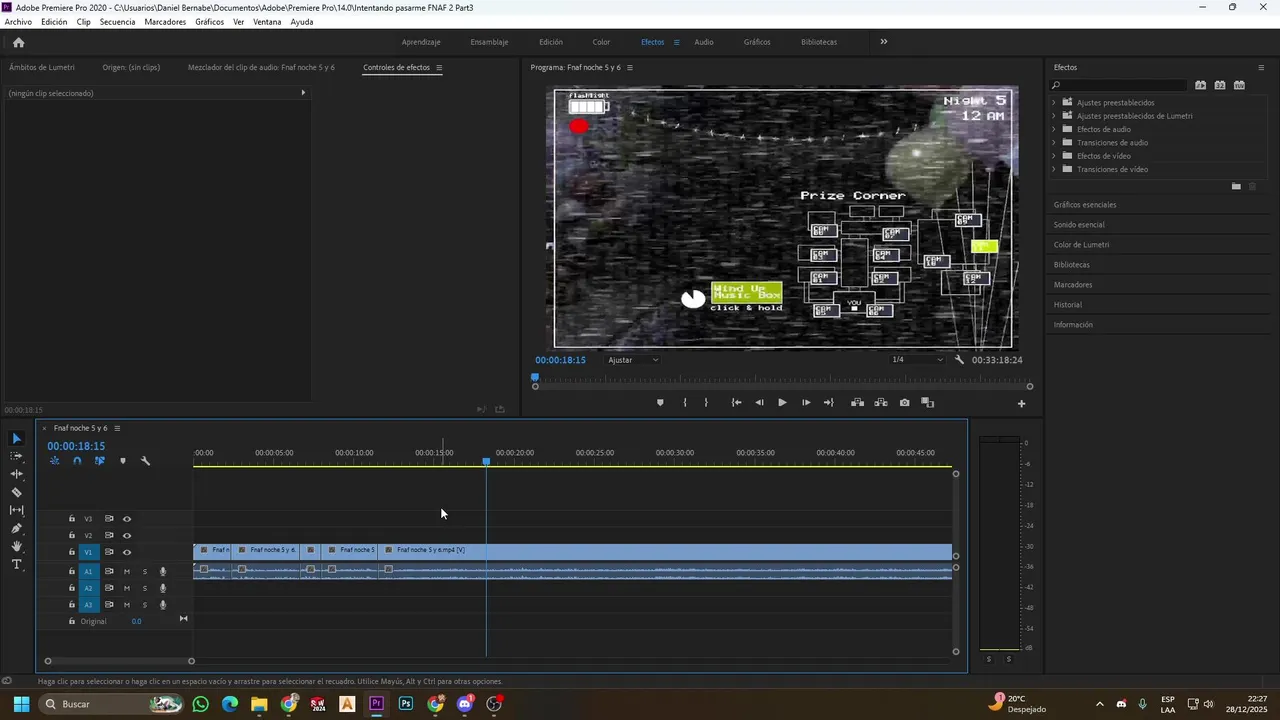Expand Transiciones de vídeo folder

1054,169
